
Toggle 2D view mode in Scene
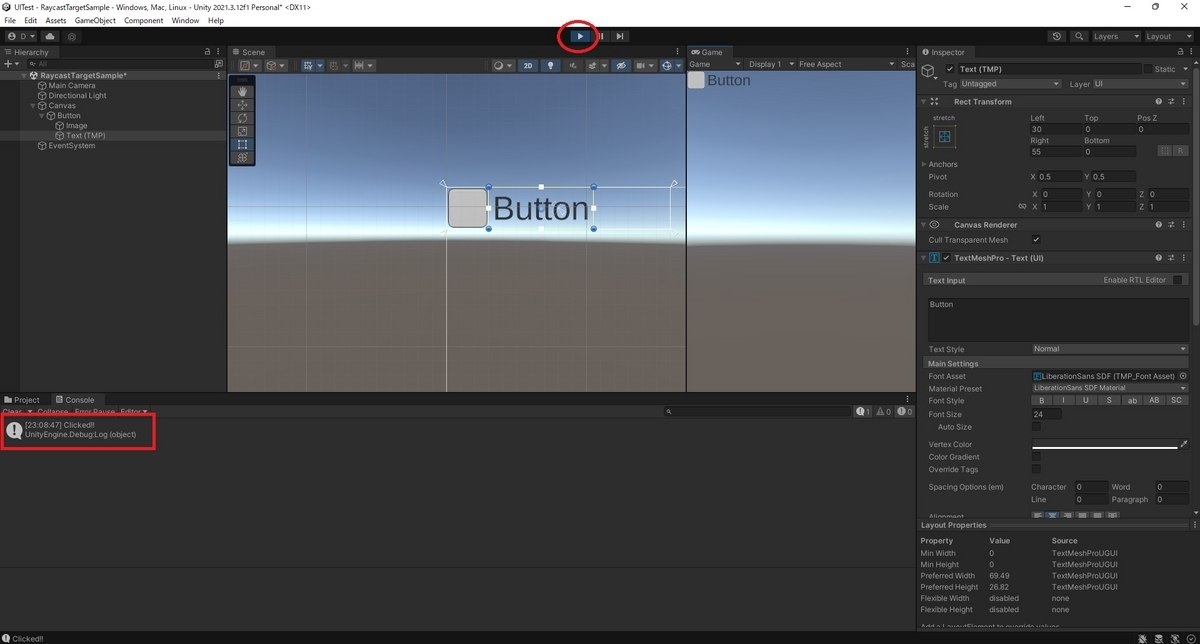[x=528, y=65]
